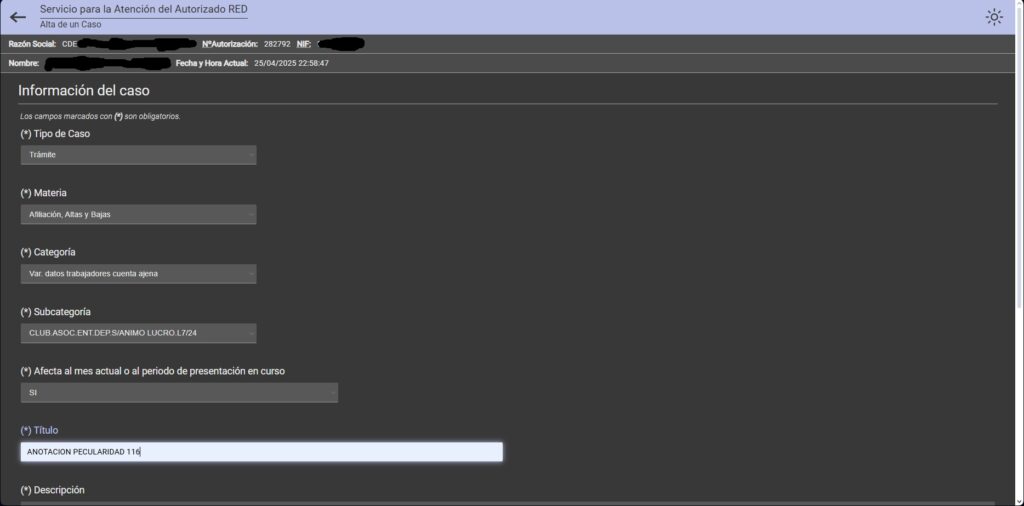Expand the Subcategoría dropdown
Image resolution: width=1024 pixels, height=506 pixels.
tap(138, 332)
